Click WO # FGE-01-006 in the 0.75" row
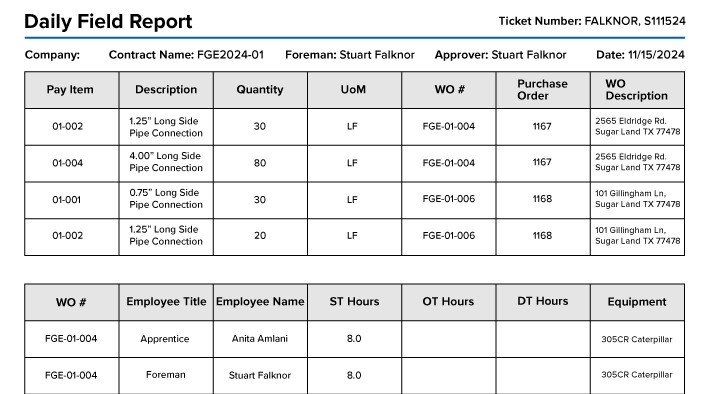This screenshot has width=709, height=394. [449, 199]
